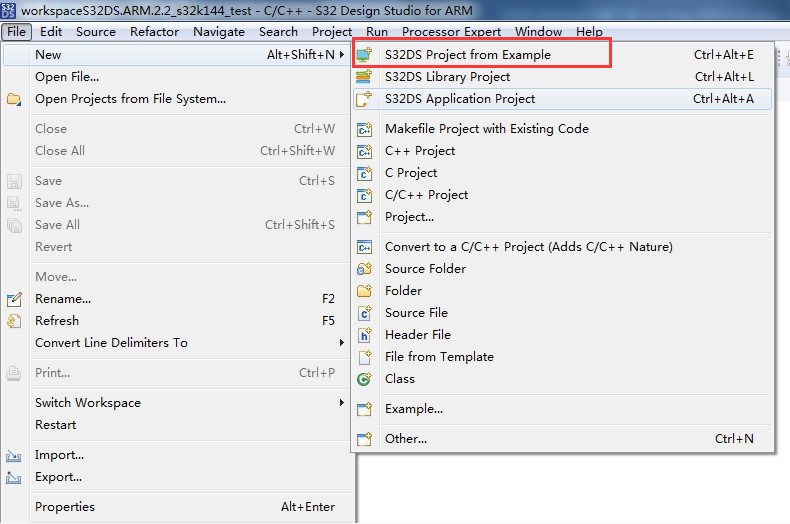Open the Search menu
The width and height of the screenshot is (790, 524).
pyautogui.click(x=278, y=32)
